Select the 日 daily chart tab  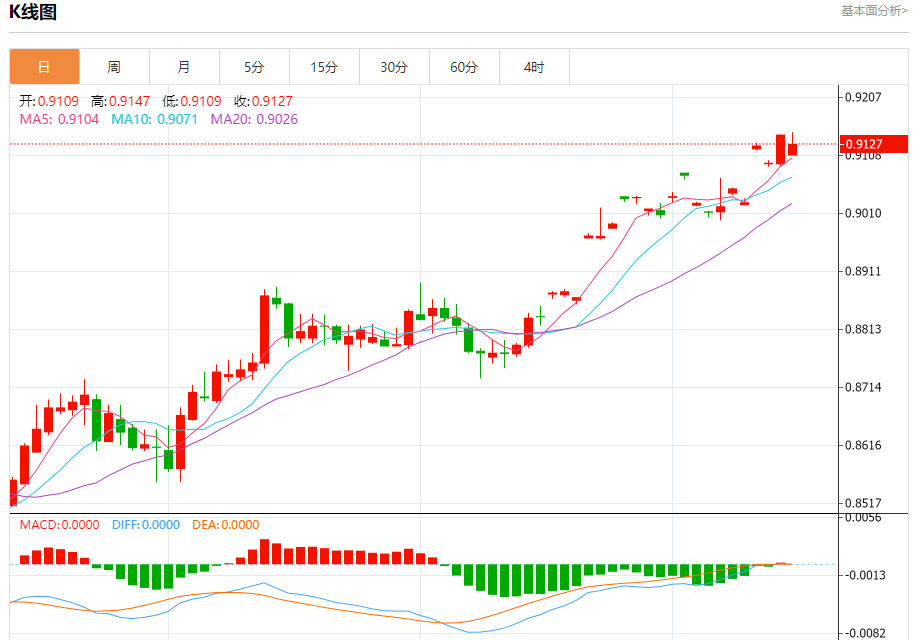[x=44, y=67]
